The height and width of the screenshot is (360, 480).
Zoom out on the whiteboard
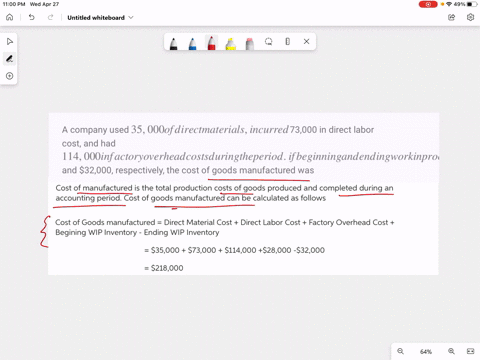coord(401,351)
